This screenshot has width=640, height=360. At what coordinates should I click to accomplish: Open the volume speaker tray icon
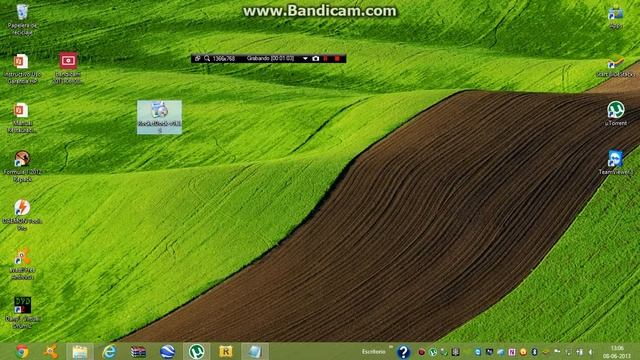(x=590, y=352)
